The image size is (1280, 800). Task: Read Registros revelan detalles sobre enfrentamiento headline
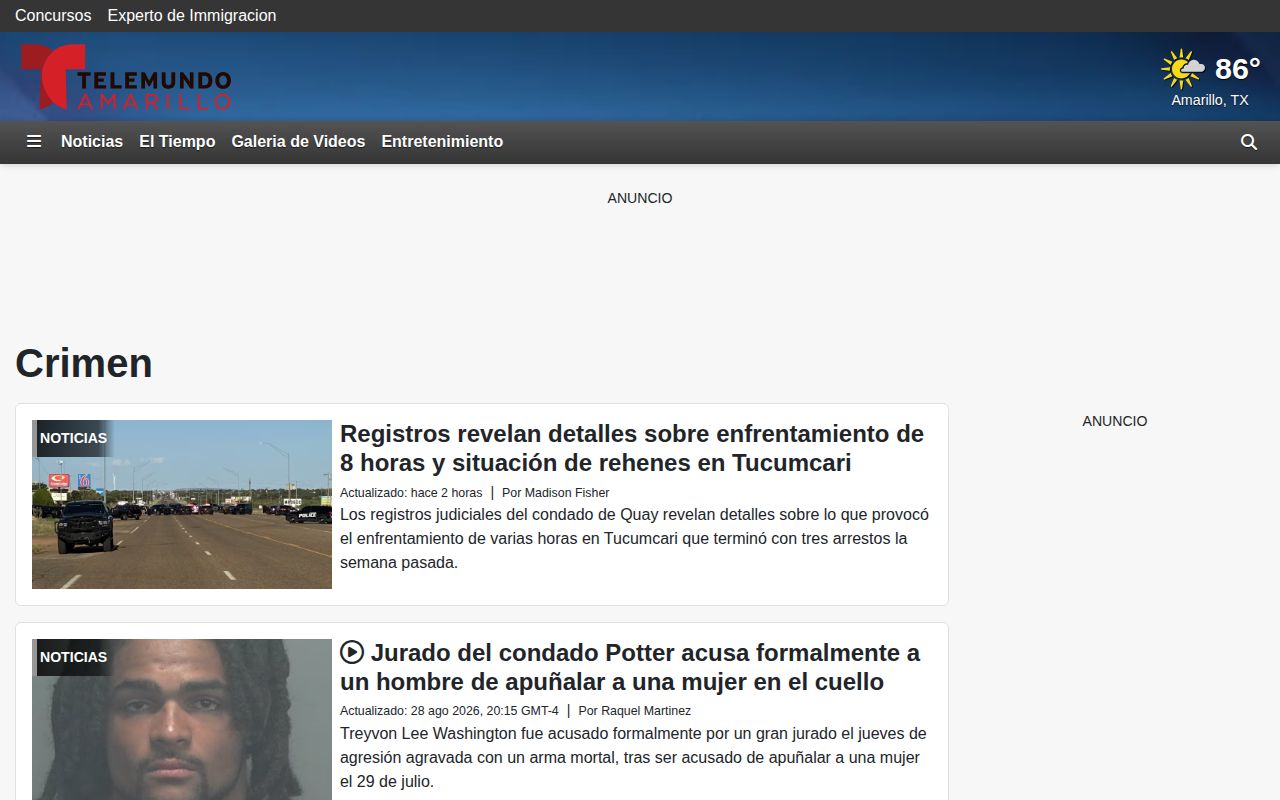tap(632, 448)
